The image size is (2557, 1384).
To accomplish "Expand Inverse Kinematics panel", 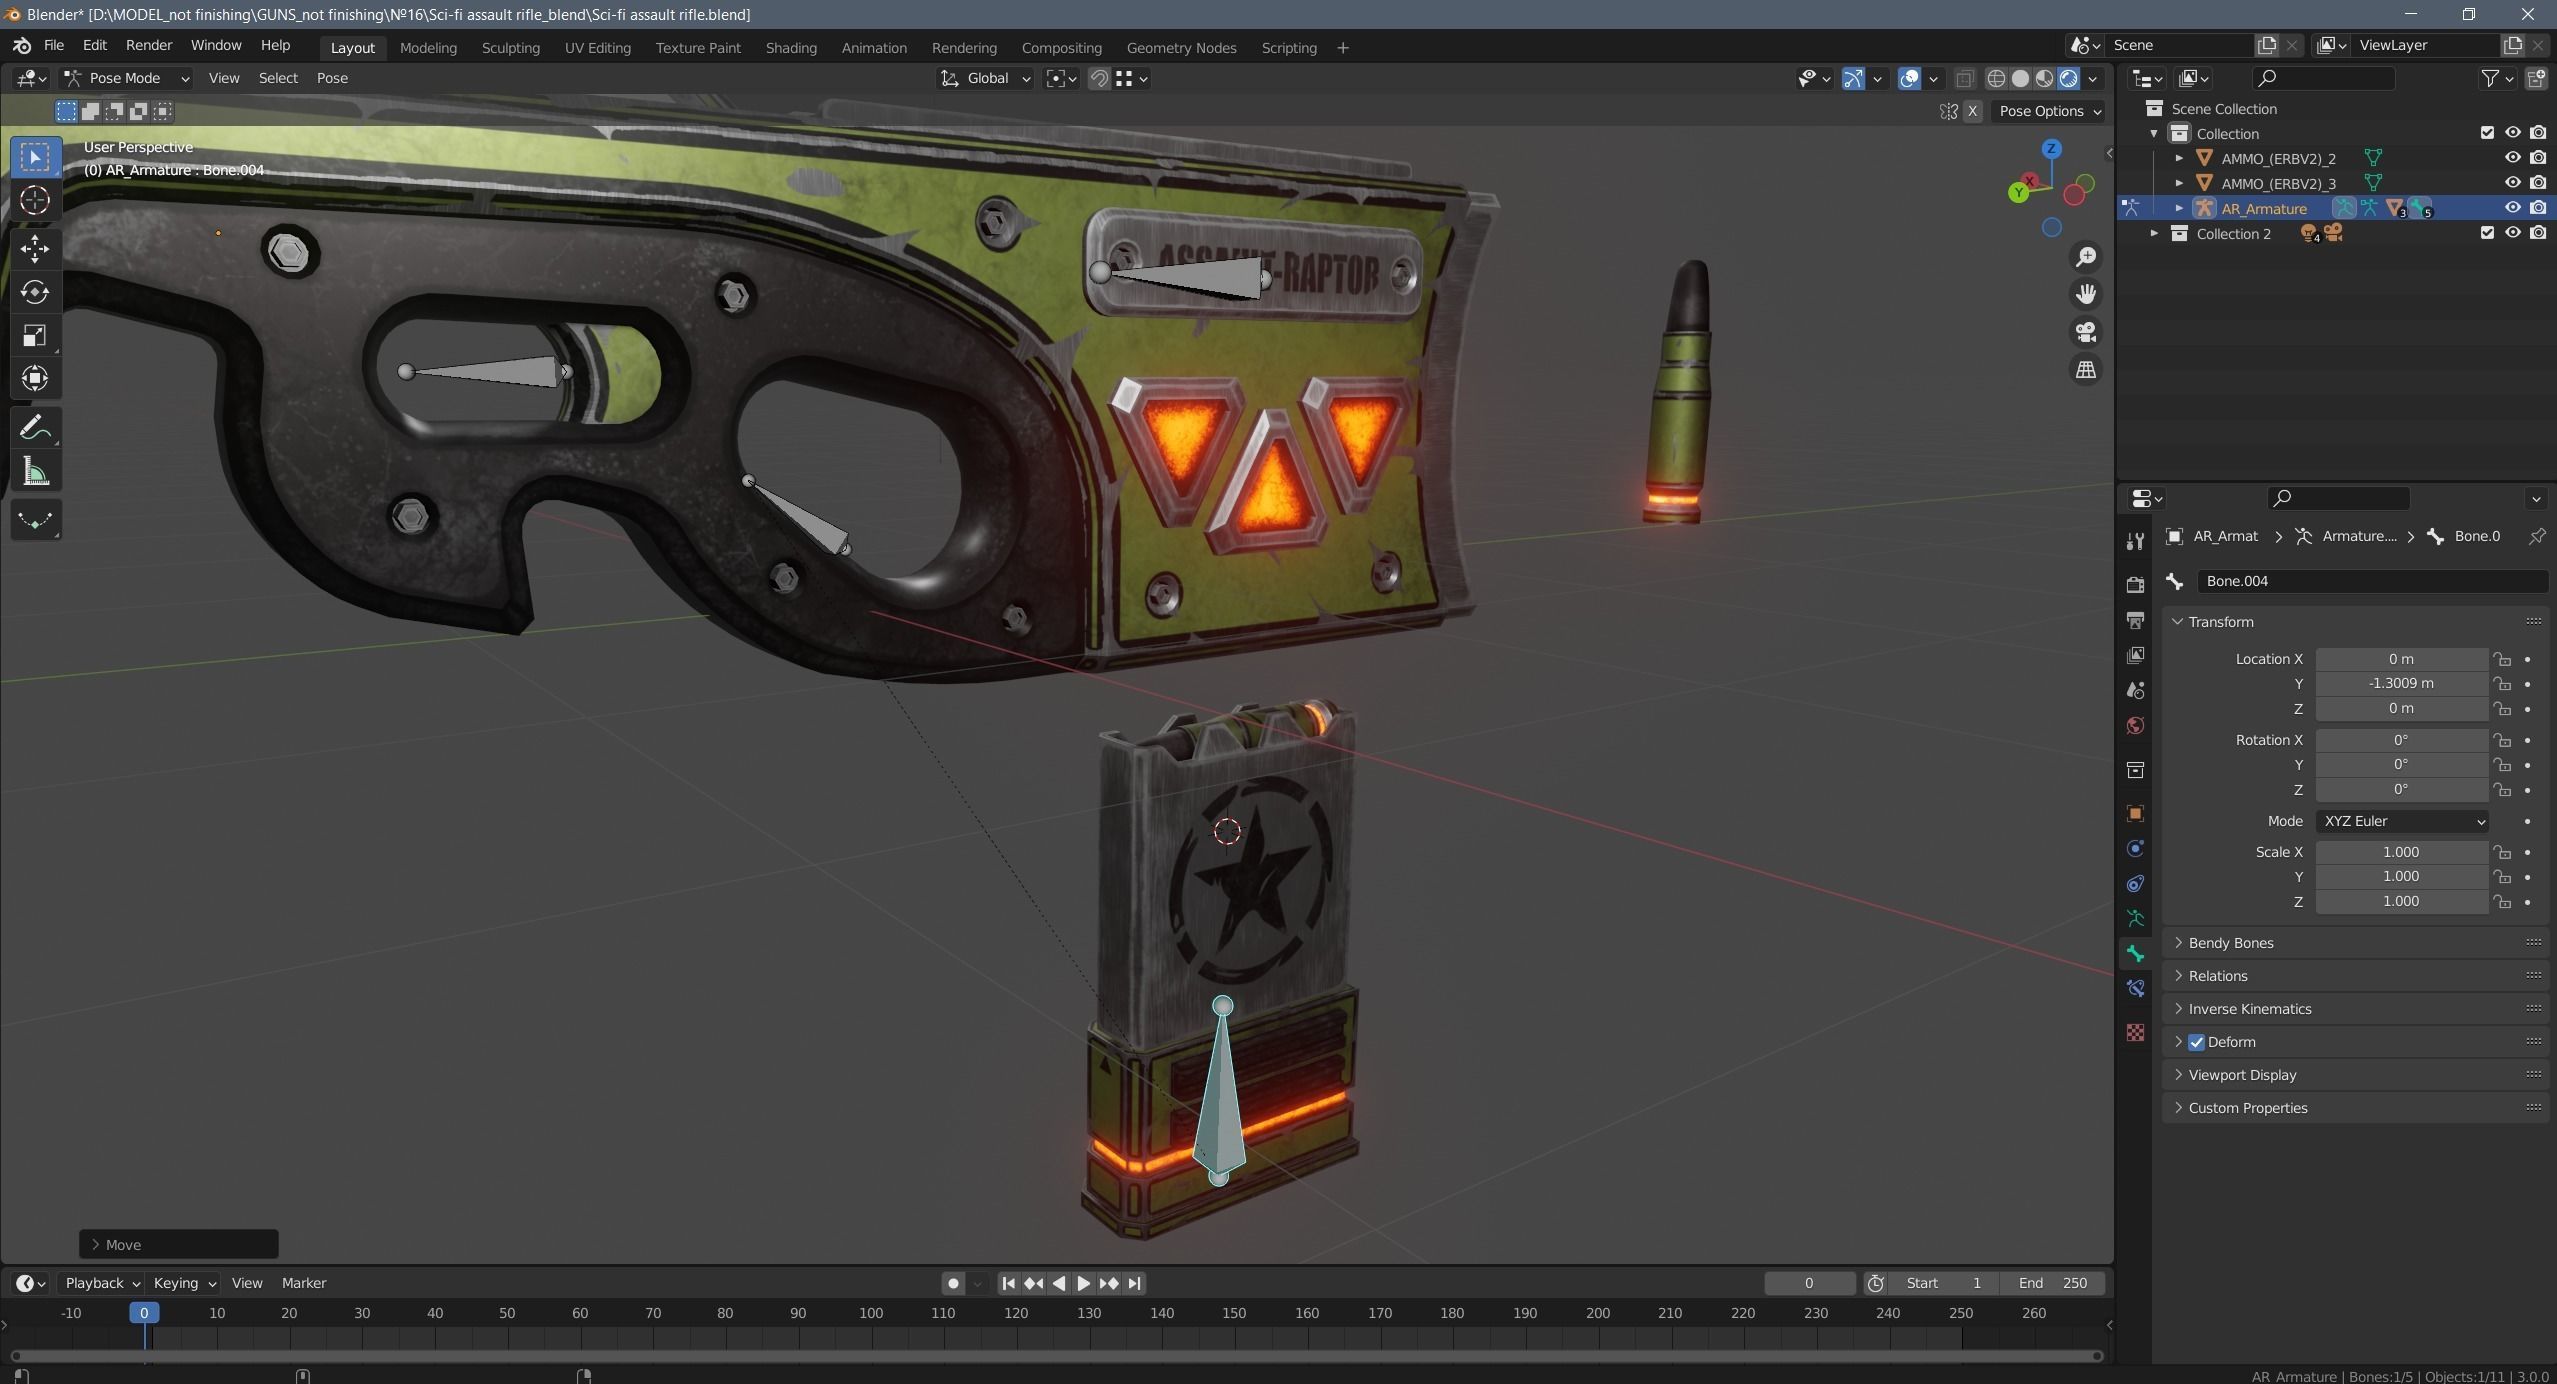I will 2249,1009.
